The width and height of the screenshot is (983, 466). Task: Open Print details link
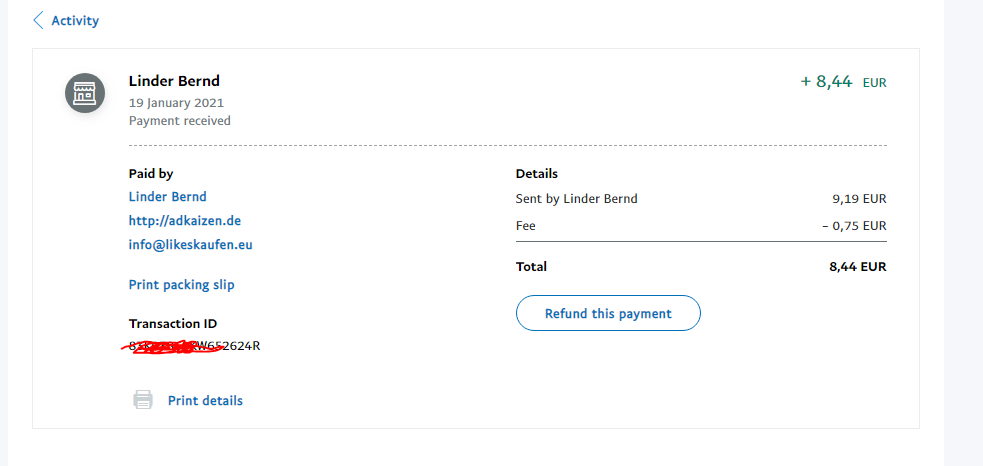click(x=205, y=401)
